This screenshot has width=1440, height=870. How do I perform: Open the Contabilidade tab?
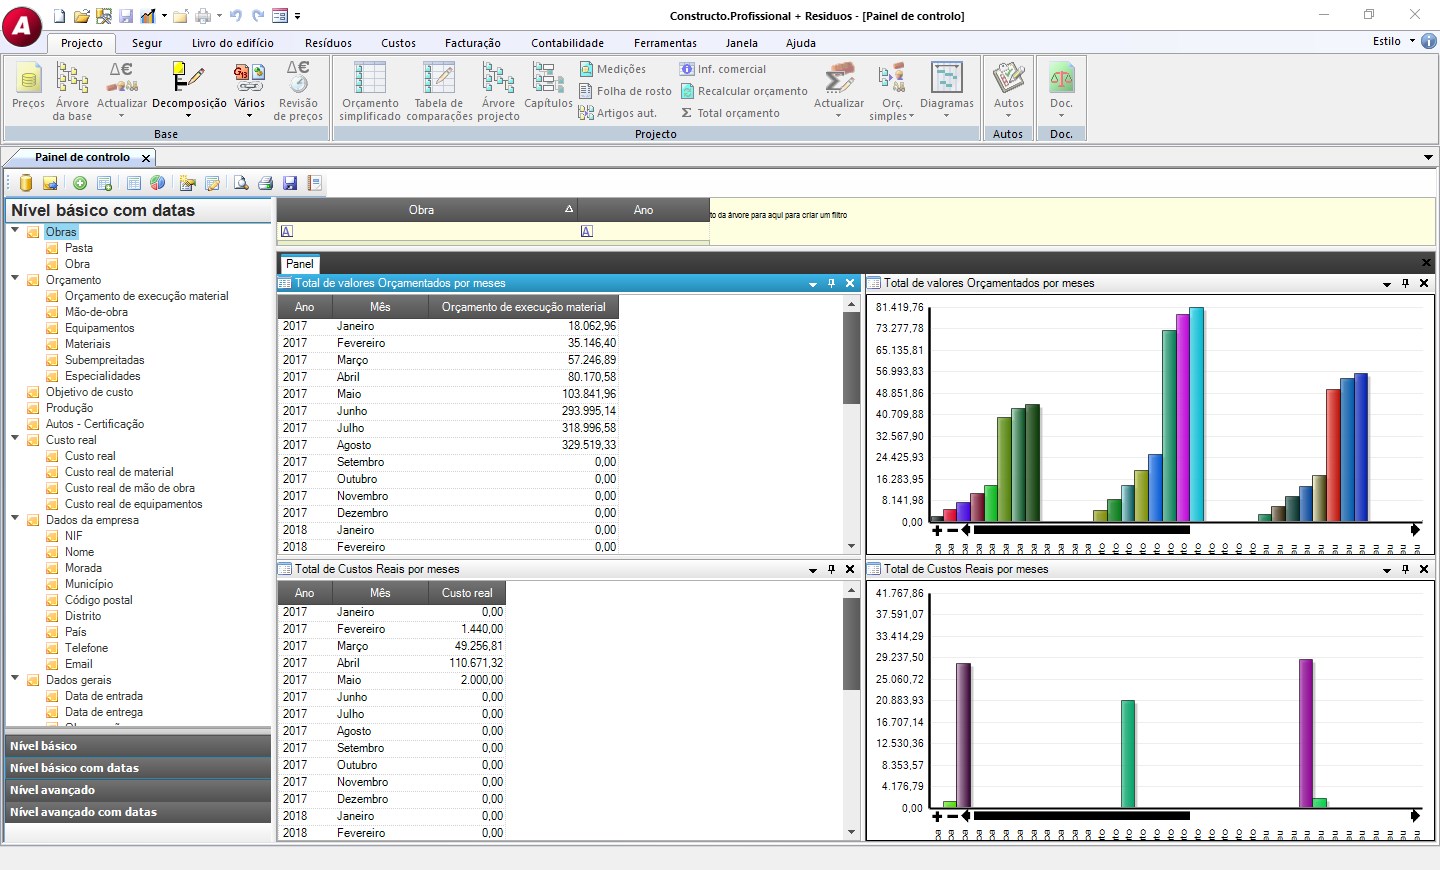(x=568, y=43)
